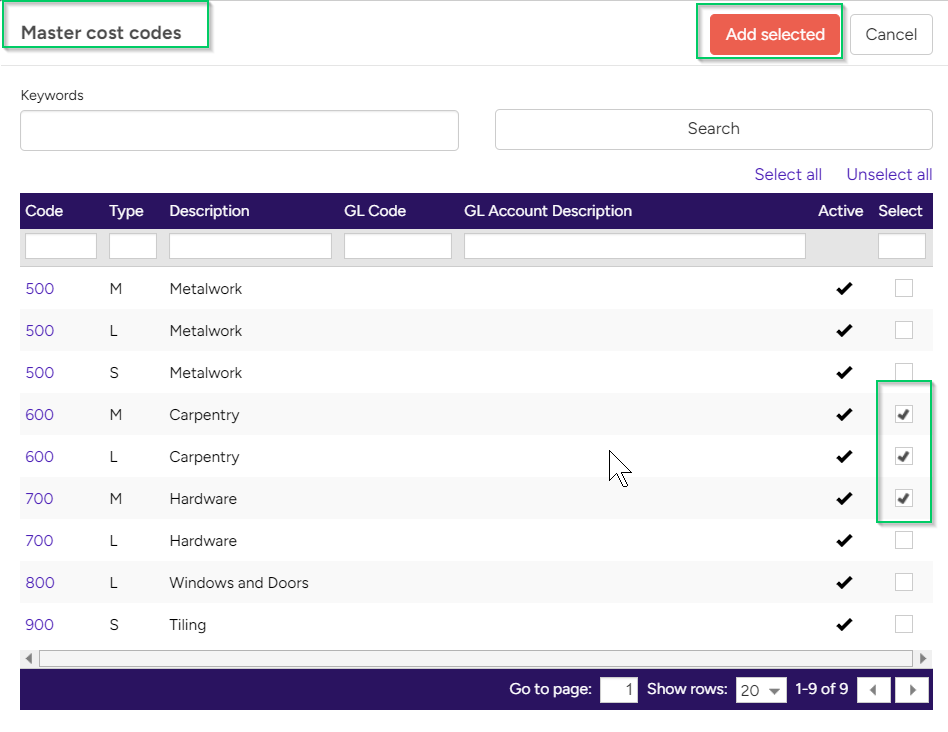Untick the checkbox for 600 L Carpentry
The image size is (948, 732).
(x=903, y=456)
